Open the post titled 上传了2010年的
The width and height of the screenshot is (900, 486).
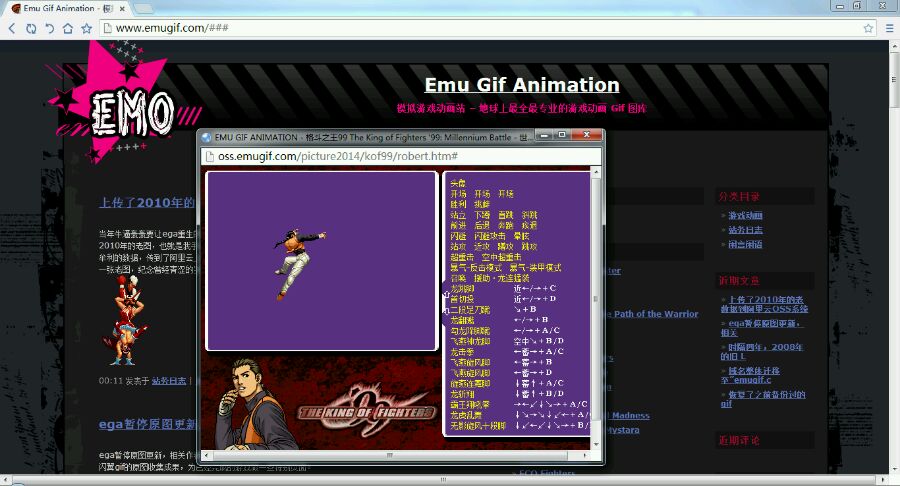tap(147, 203)
